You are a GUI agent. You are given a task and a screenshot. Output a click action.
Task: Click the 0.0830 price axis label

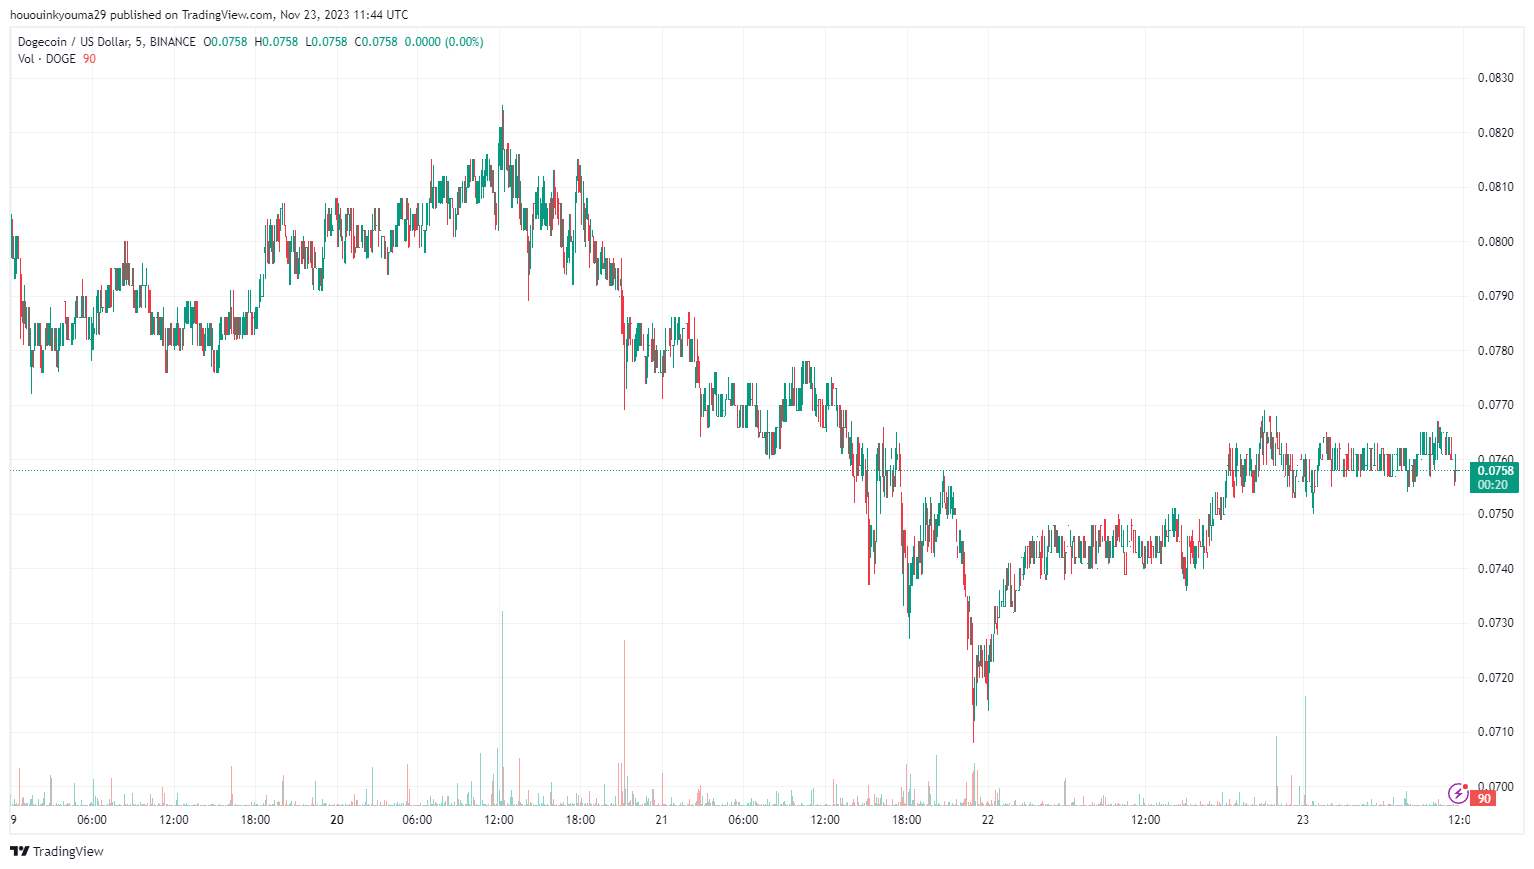click(x=1495, y=78)
